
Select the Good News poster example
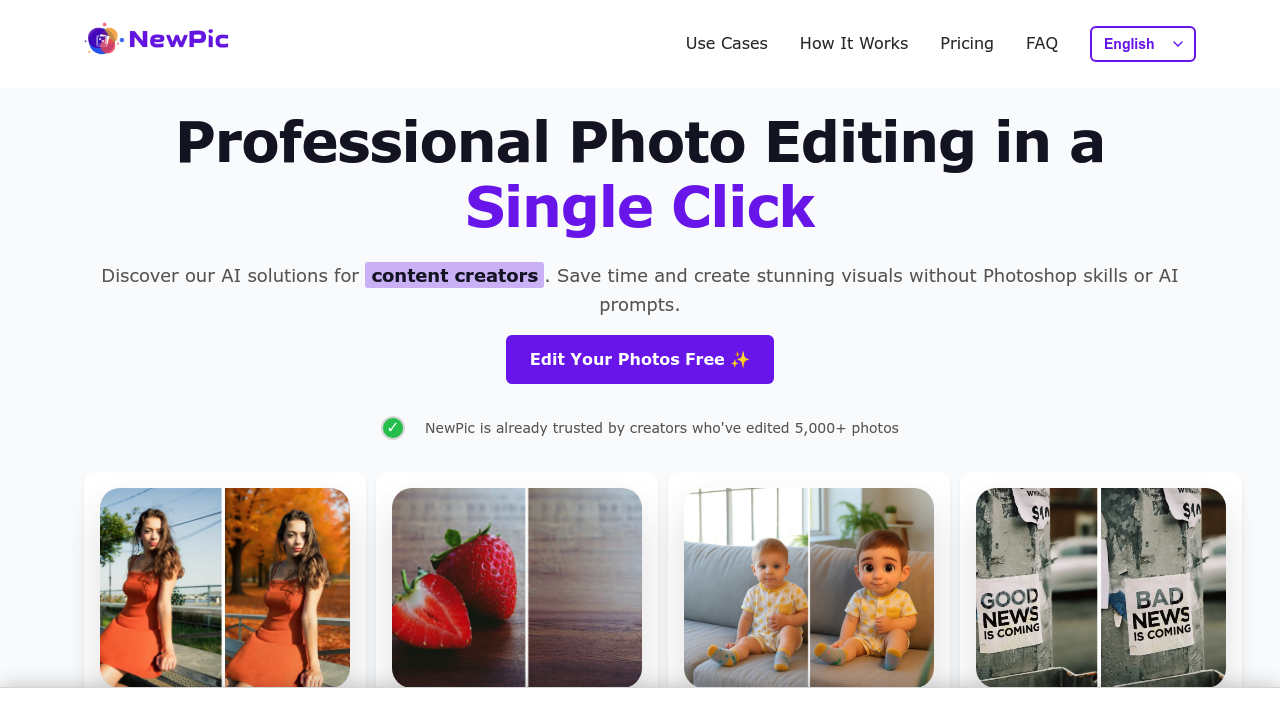1101,588
